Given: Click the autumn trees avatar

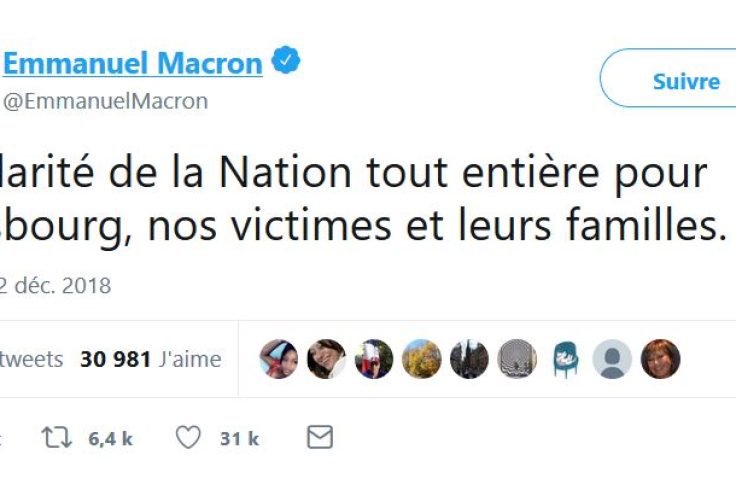Looking at the screenshot, I should [422, 359].
